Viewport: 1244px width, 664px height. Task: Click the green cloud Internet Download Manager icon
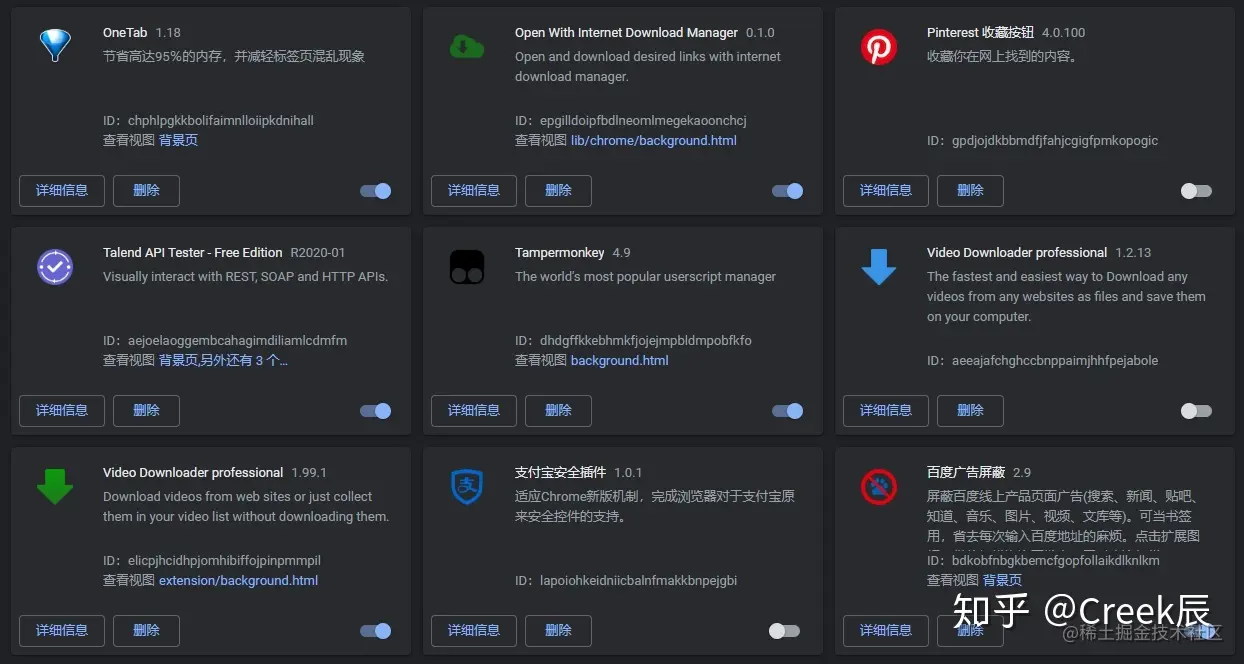coord(467,46)
